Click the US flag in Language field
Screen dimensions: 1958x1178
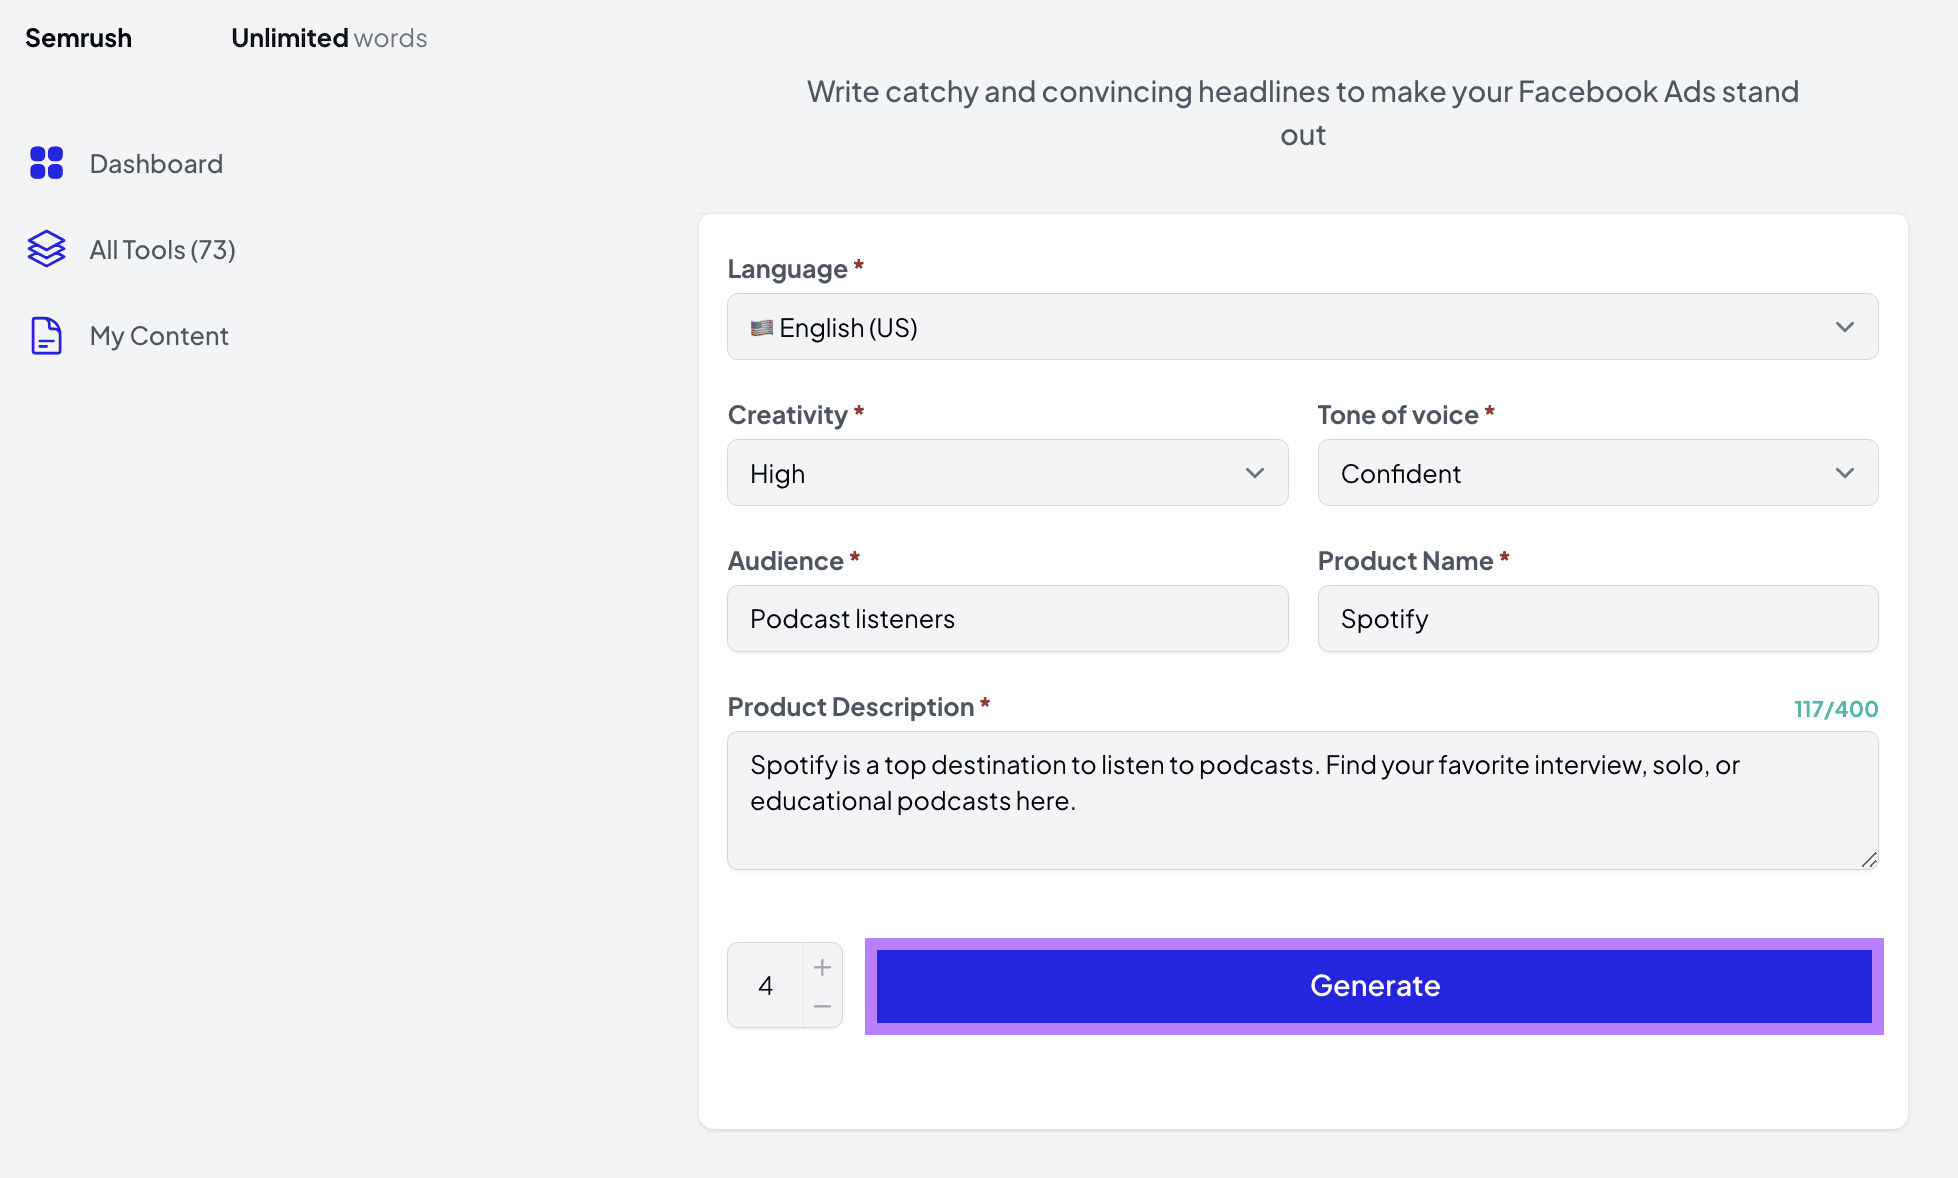[762, 328]
